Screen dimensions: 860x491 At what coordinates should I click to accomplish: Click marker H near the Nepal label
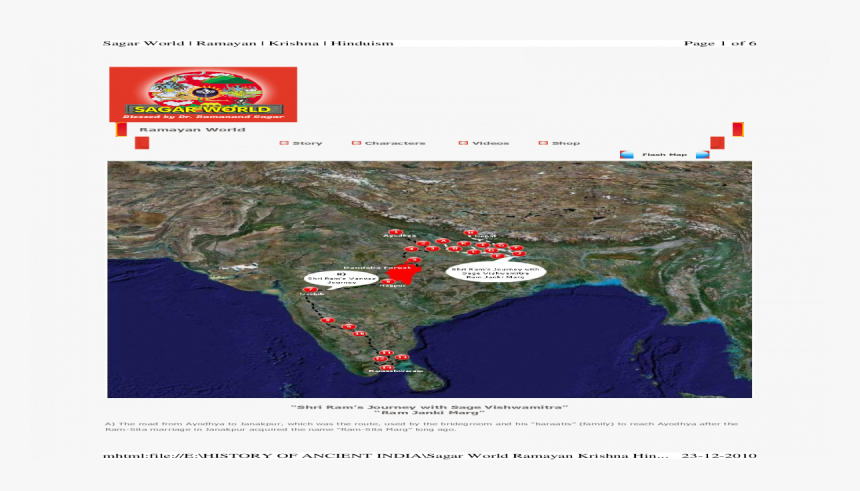[x=471, y=232]
